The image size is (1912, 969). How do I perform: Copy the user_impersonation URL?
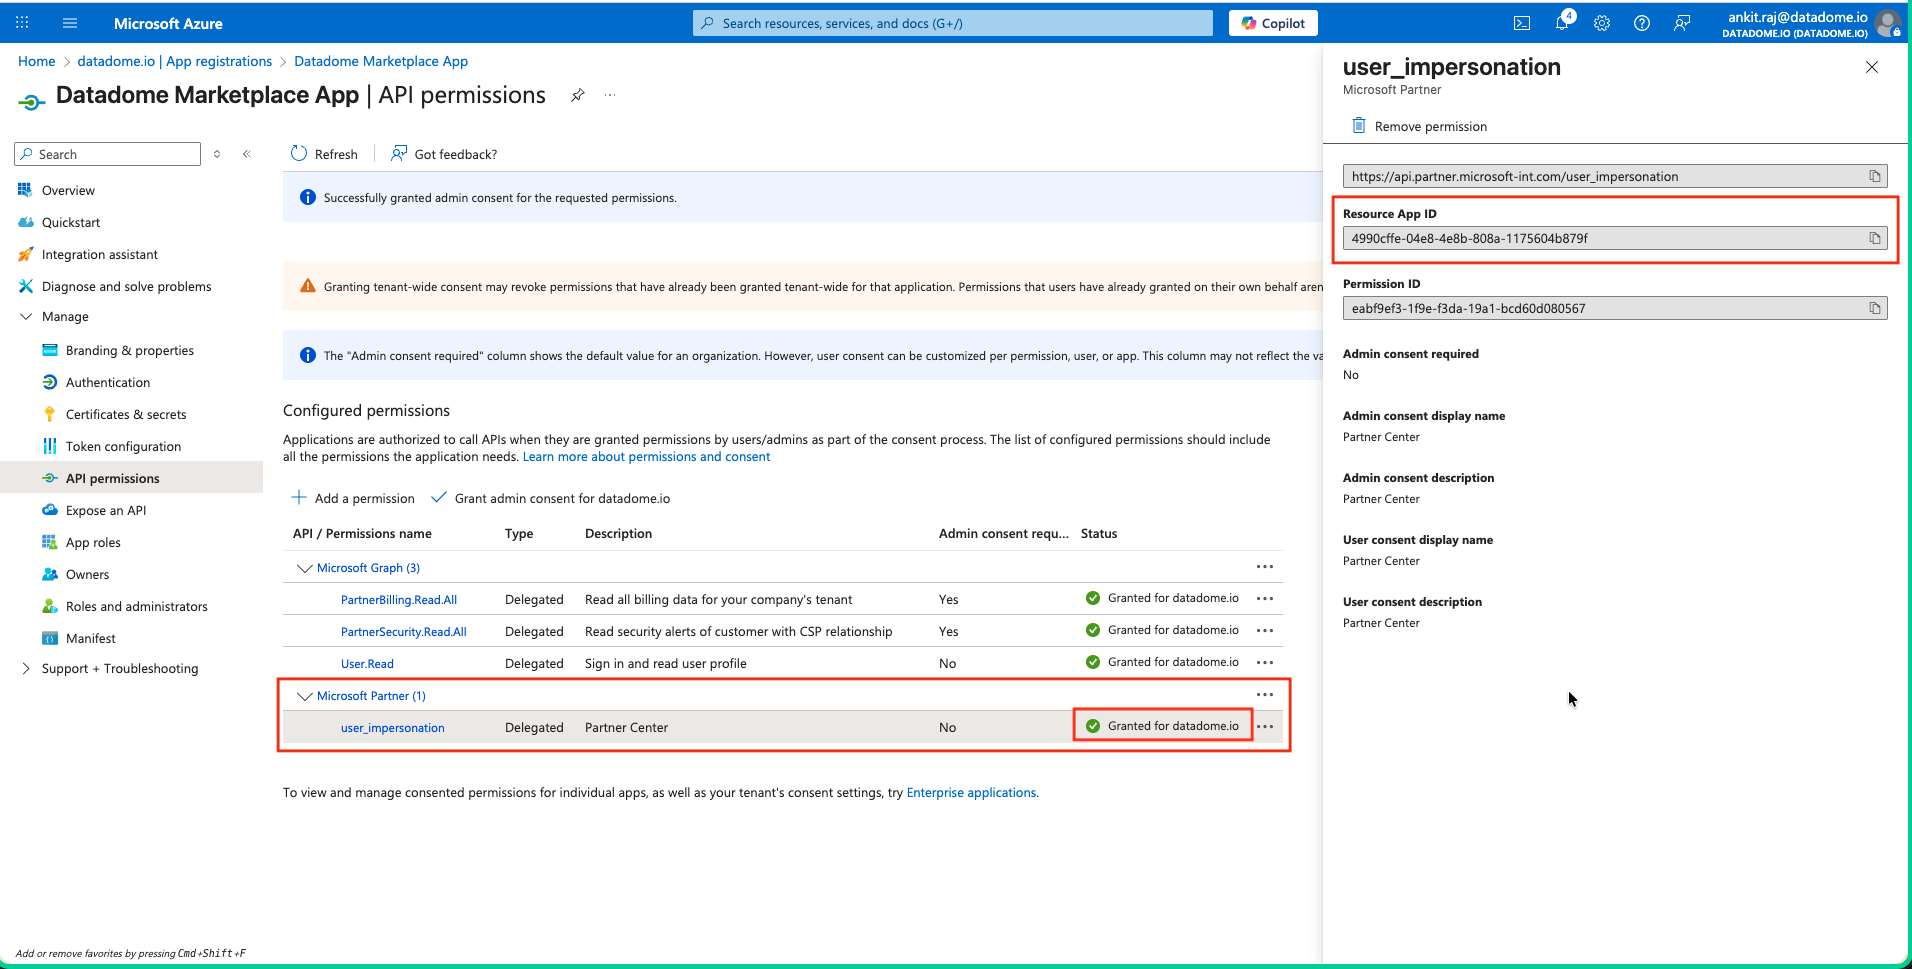(x=1875, y=177)
